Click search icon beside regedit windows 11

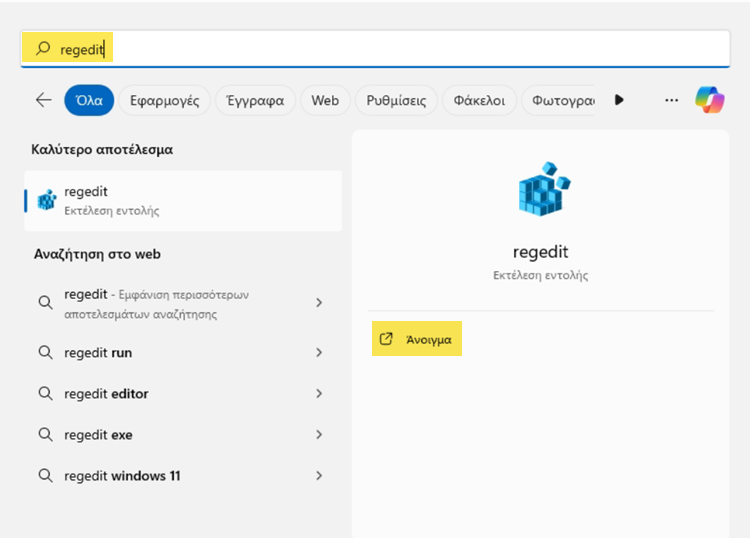coord(45,476)
